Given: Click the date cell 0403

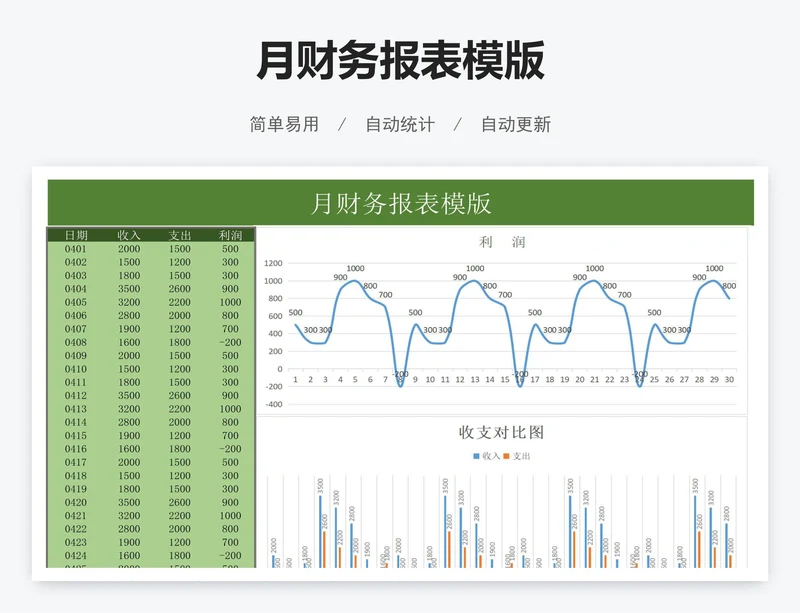Looking at the screenshot, I should point(76,275).
